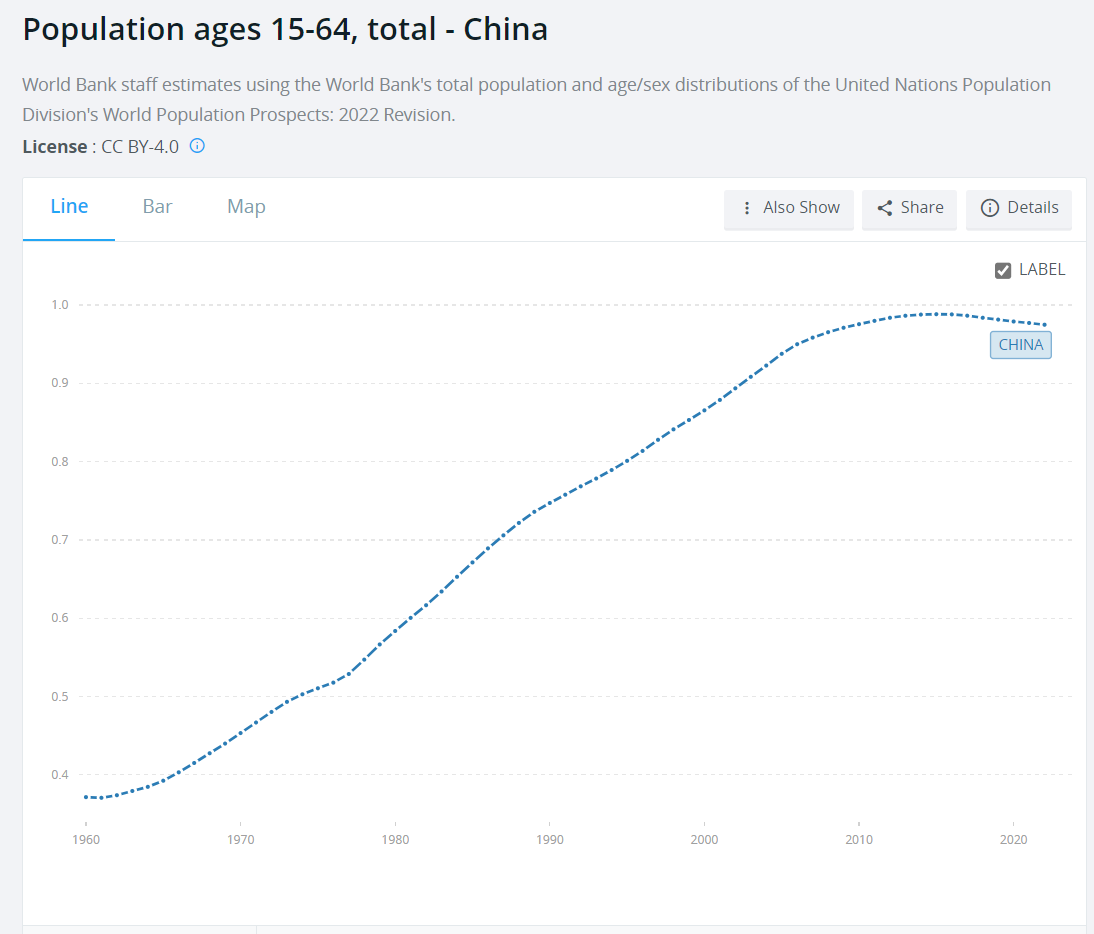The image size is (1094, 934).
Task: Switch to the Map view tab
Action: pos(245,207)
